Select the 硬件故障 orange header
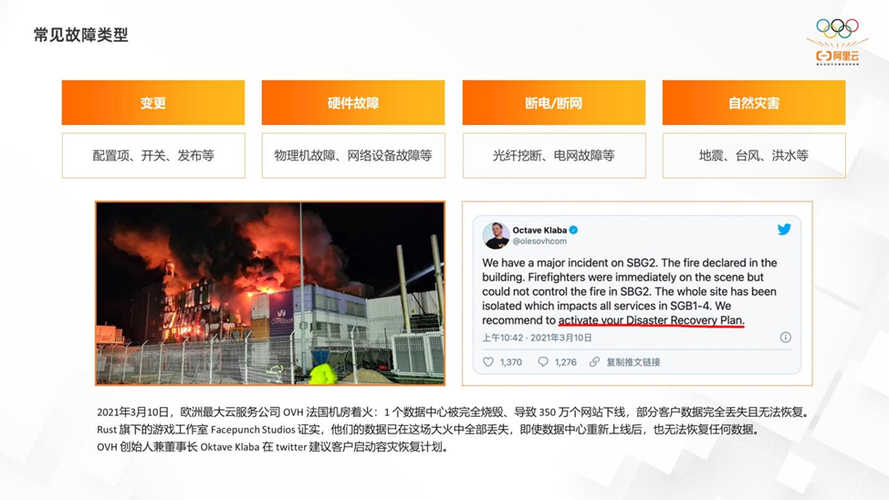Screen dimensions: 889x500 [353, 103]
